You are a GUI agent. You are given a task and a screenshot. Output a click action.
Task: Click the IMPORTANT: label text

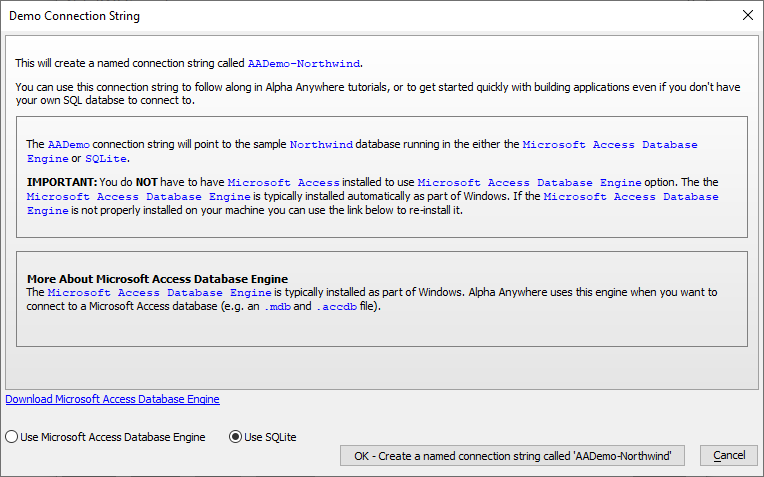pyautogui.click(x=62, y=182)
